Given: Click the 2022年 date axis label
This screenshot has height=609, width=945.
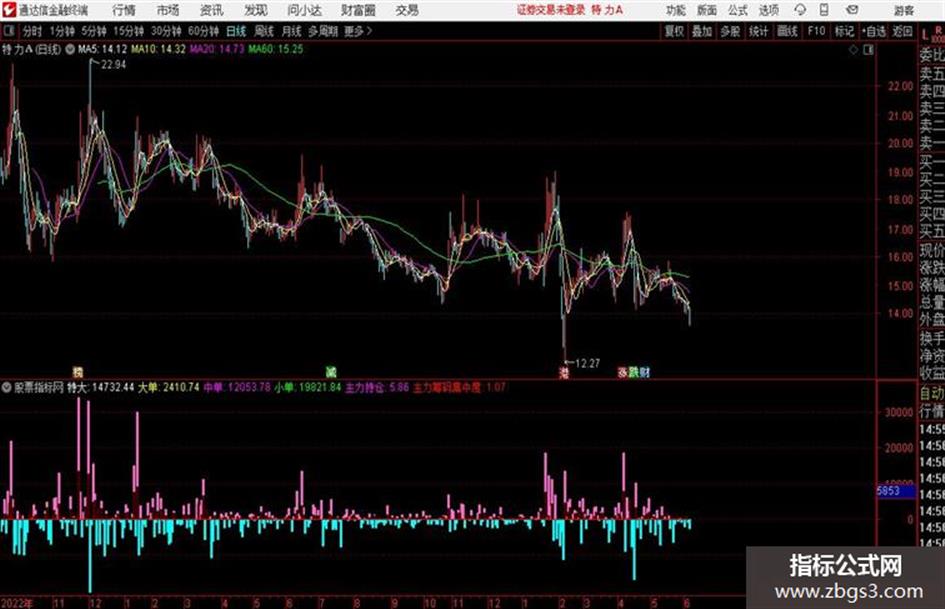Looking at the screenshot, I should coord(17,603).
